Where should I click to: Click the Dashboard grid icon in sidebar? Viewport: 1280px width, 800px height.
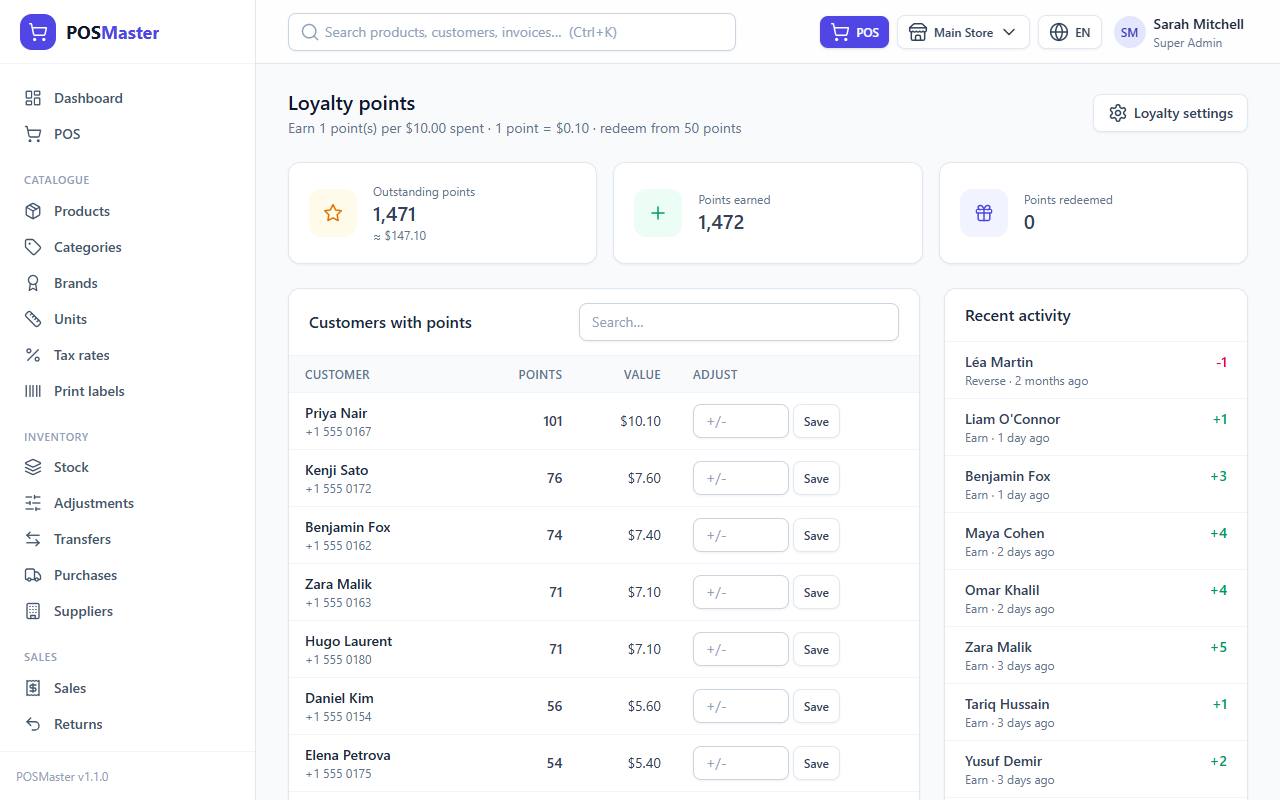(33, 98)
